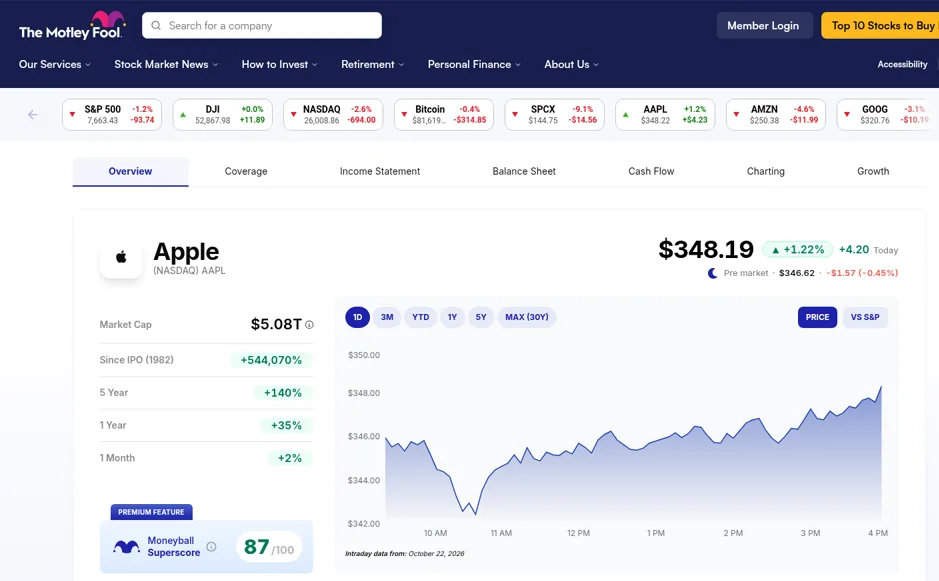Click the +544,070% since IPO value

pos(271,360)
